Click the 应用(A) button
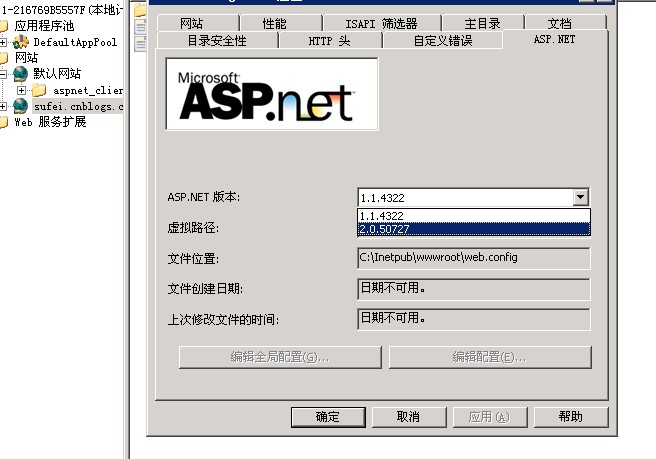The width and height of the screenshot is (656, 459). point(489,417)
